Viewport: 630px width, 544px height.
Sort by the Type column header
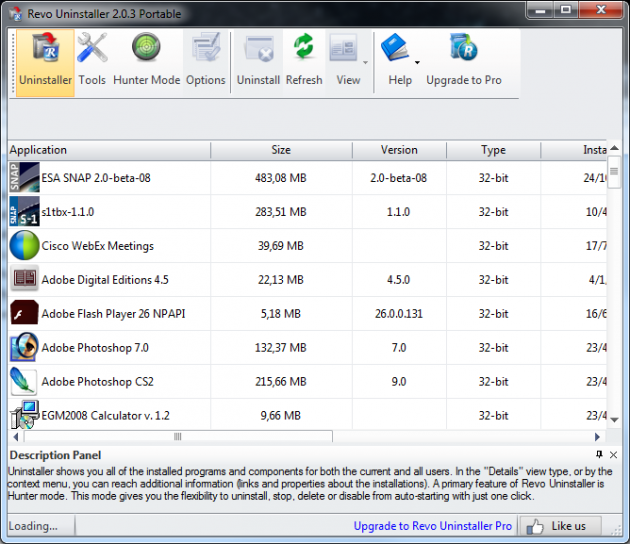click(493, 150)
